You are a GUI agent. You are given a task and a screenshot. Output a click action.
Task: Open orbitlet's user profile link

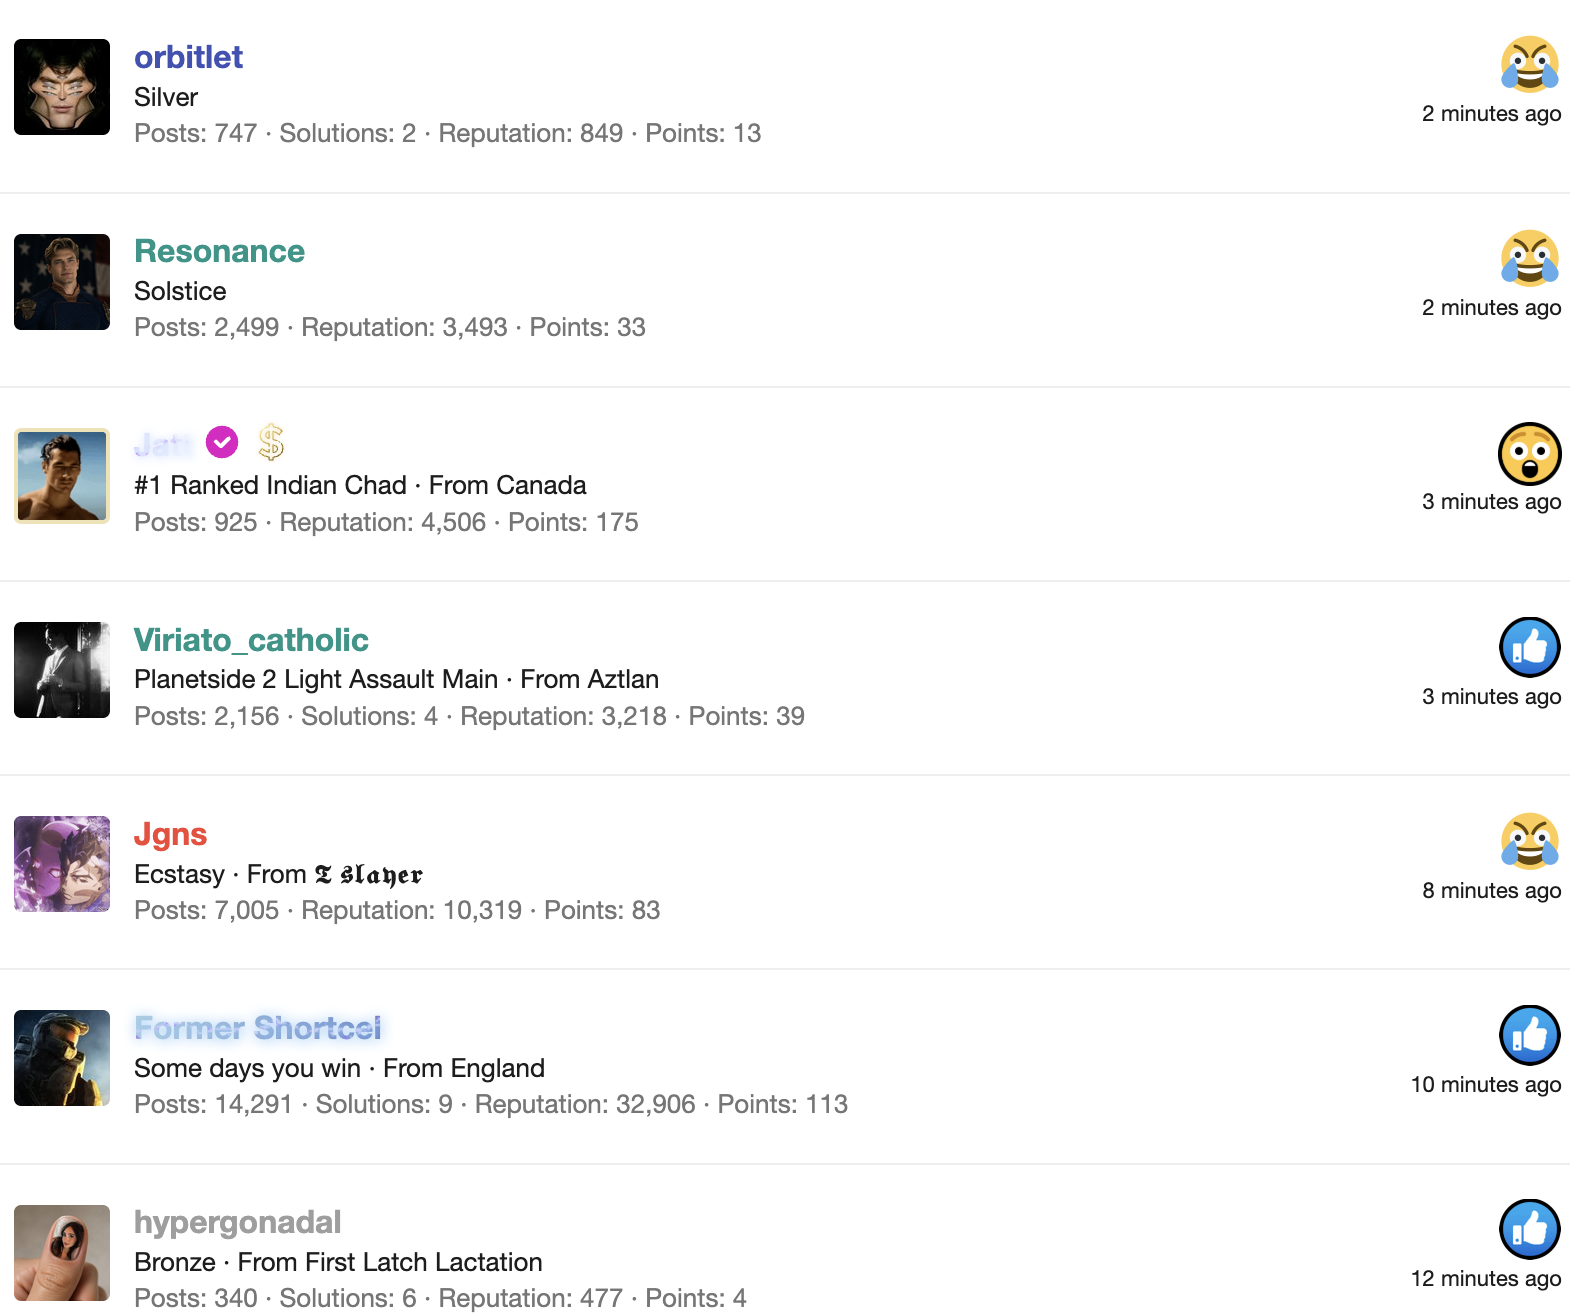click(188, 57)
